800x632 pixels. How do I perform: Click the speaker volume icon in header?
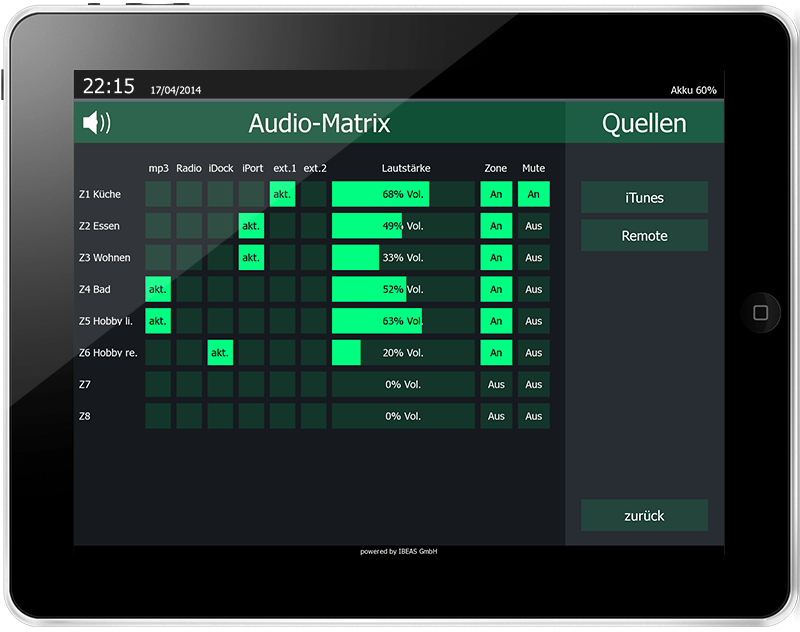click(x=97, y=123)
